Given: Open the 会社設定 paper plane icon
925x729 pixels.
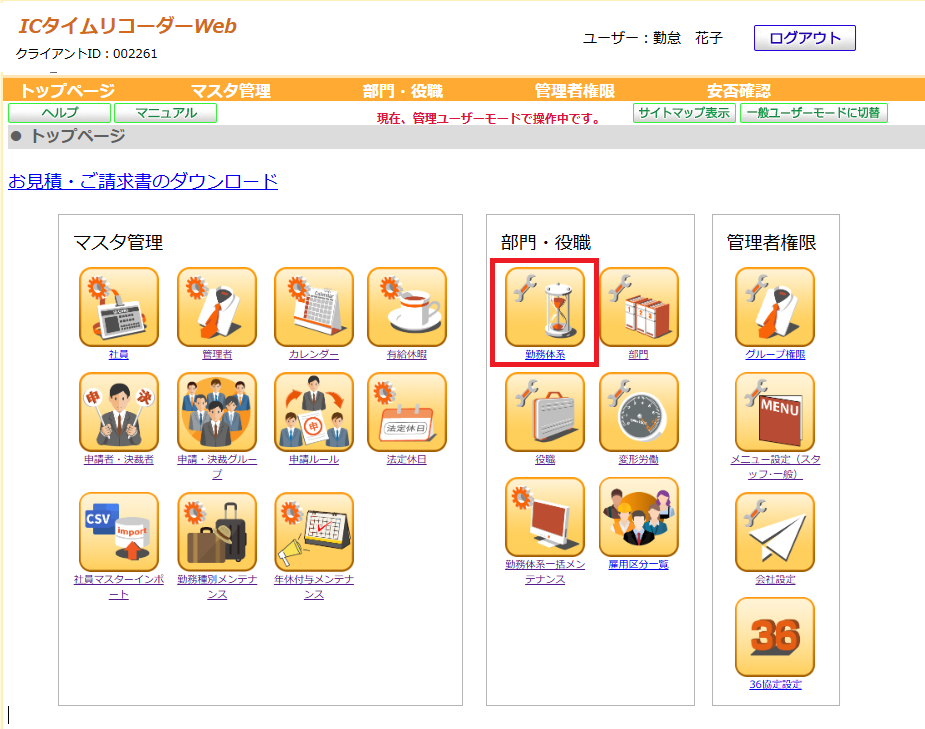Looking at the screenshot, I should [775, 532].
